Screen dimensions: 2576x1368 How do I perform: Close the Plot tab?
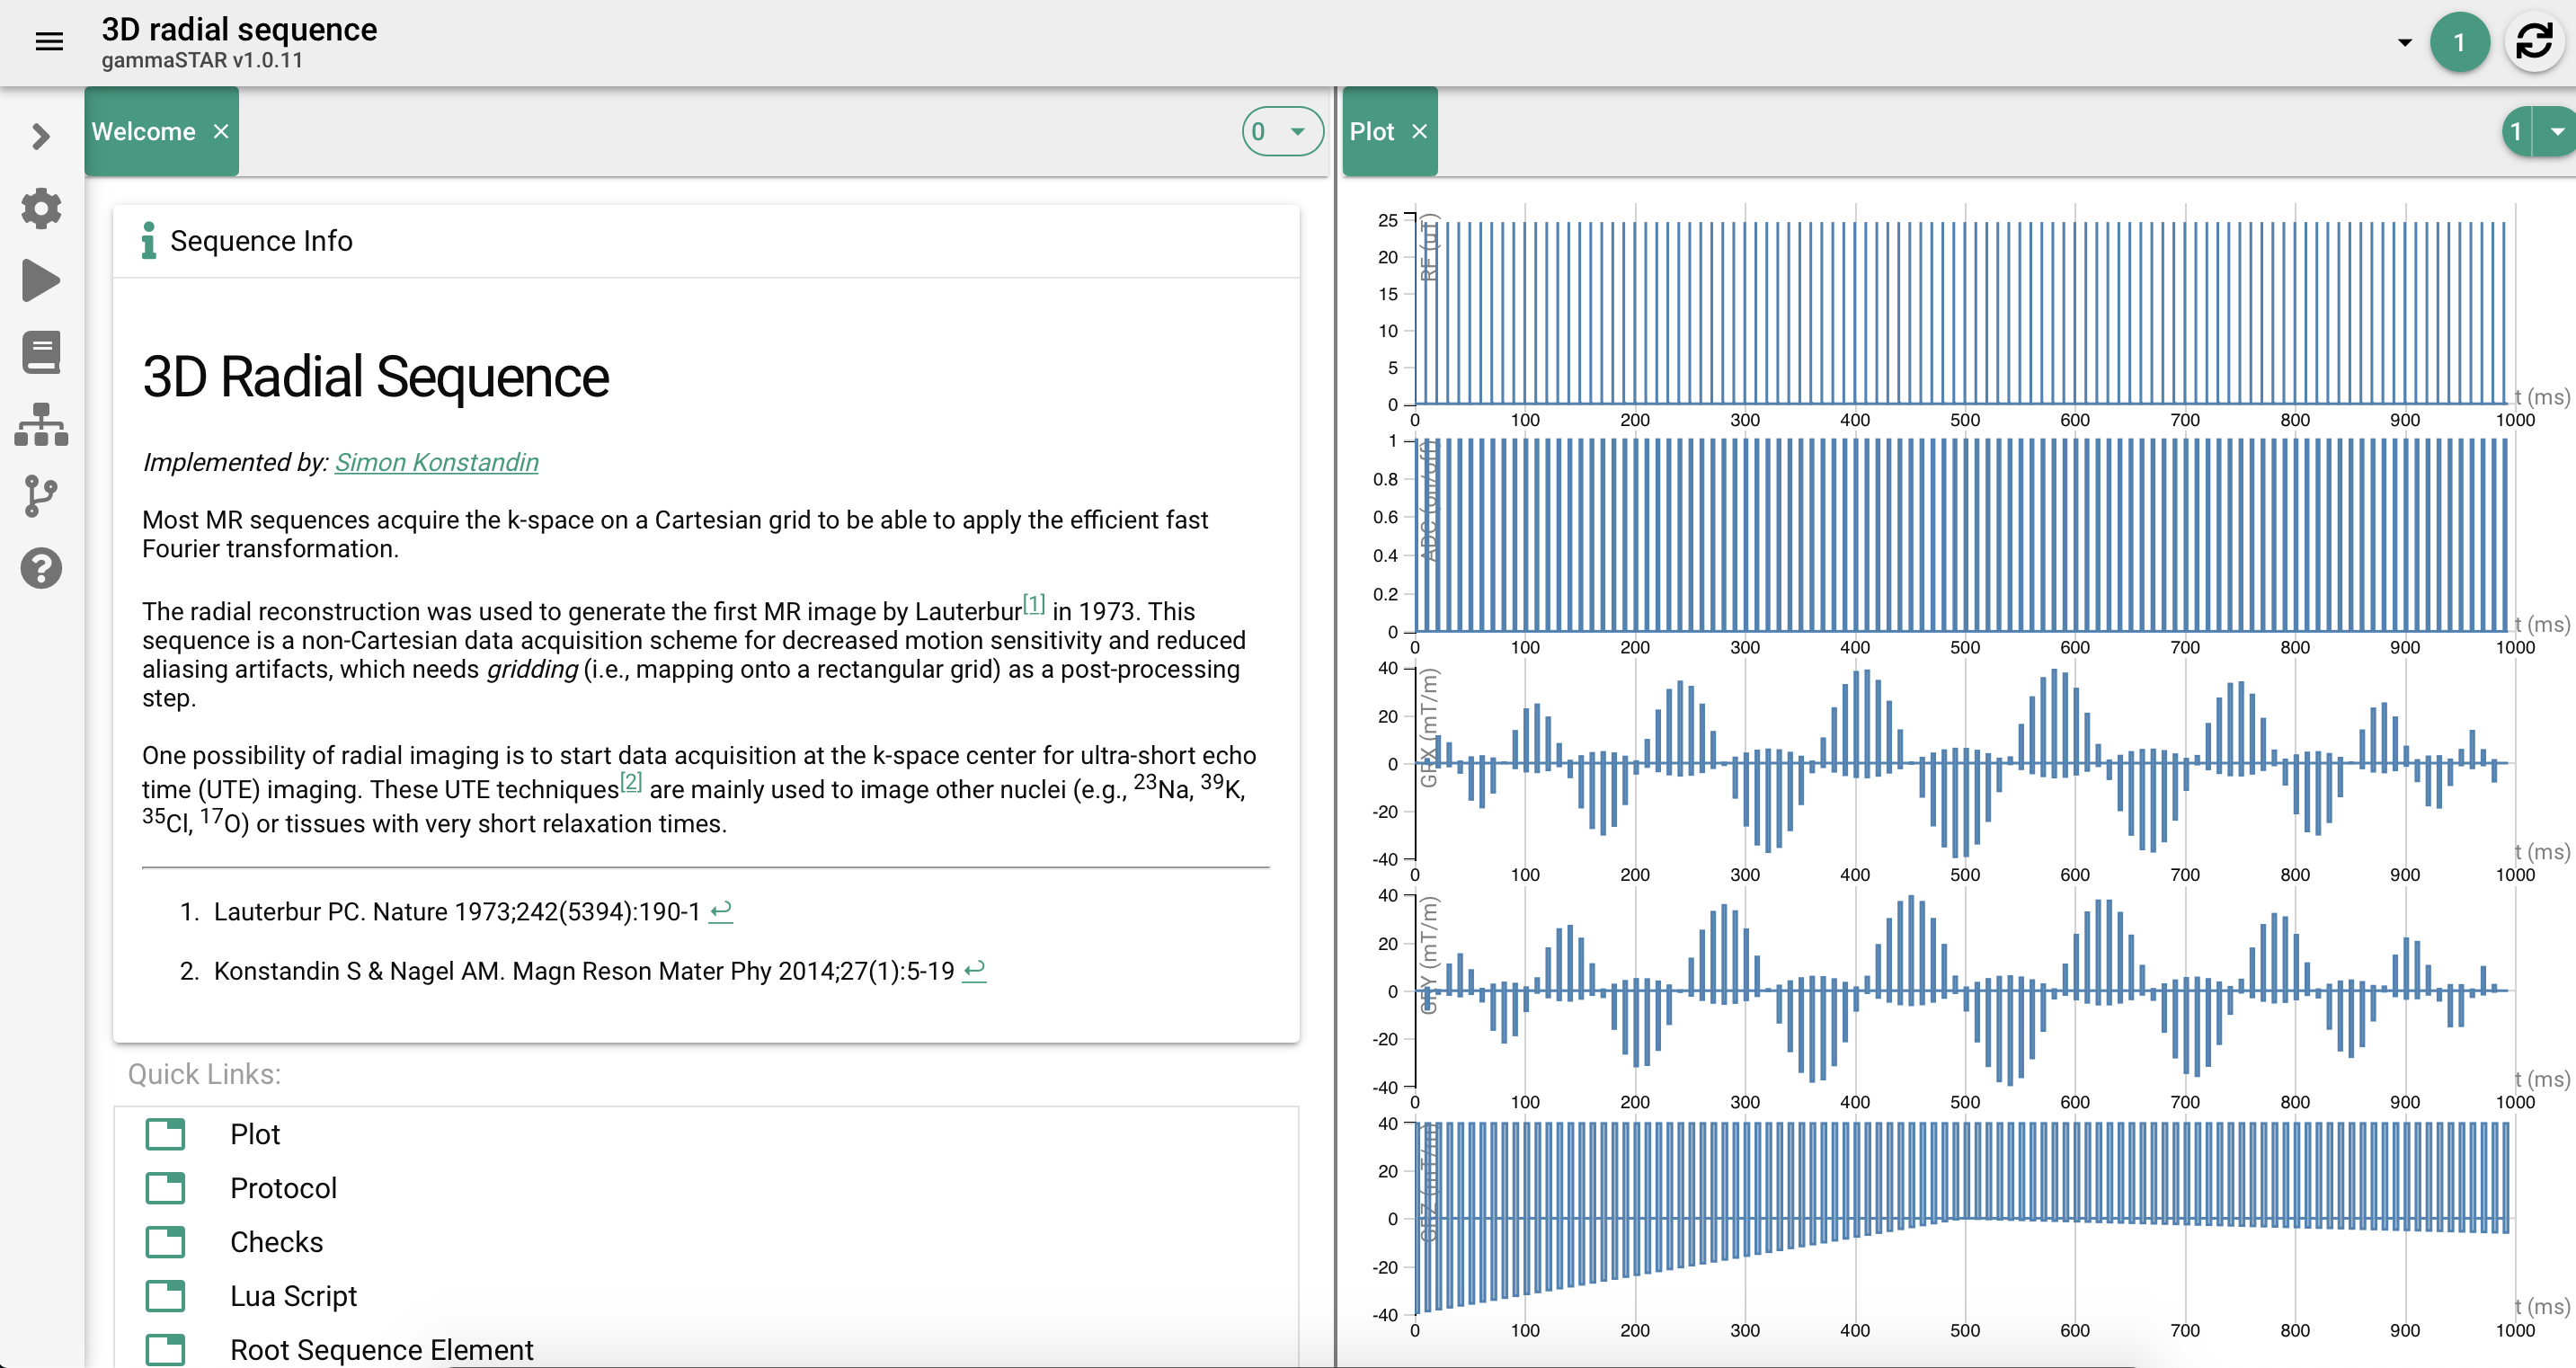(x=1419, y=131)
